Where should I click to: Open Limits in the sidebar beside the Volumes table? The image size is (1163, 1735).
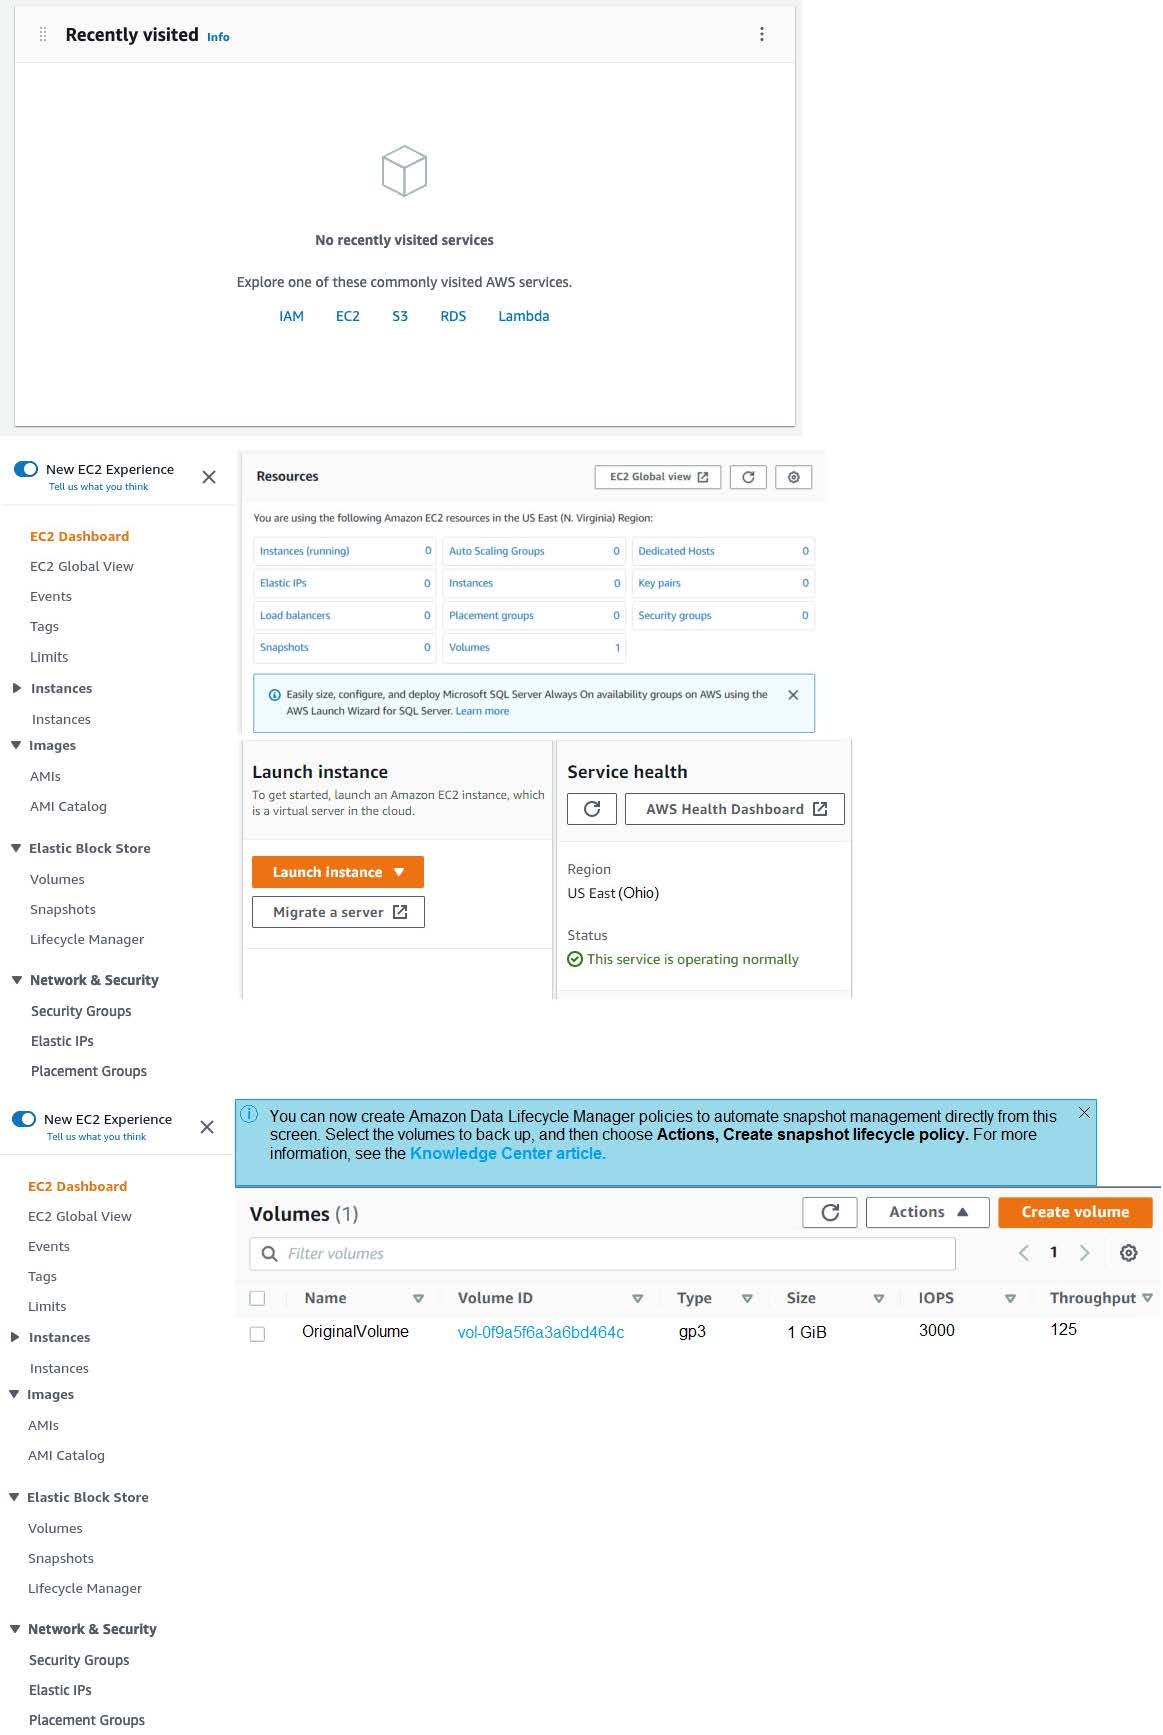(x=47, y=1306)
